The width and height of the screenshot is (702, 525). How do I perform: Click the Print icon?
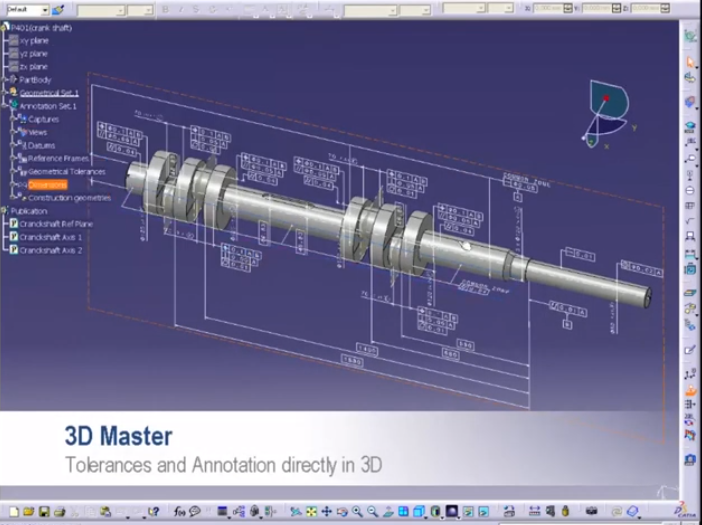point(59,511)
